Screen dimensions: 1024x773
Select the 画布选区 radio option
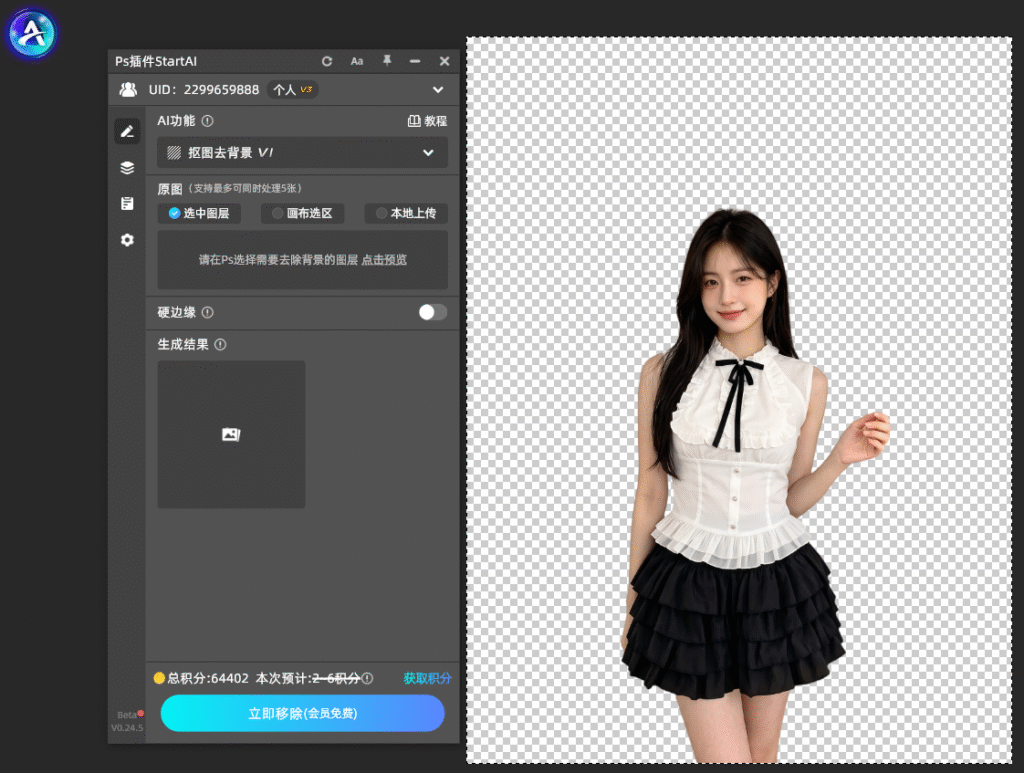(302, 213)
